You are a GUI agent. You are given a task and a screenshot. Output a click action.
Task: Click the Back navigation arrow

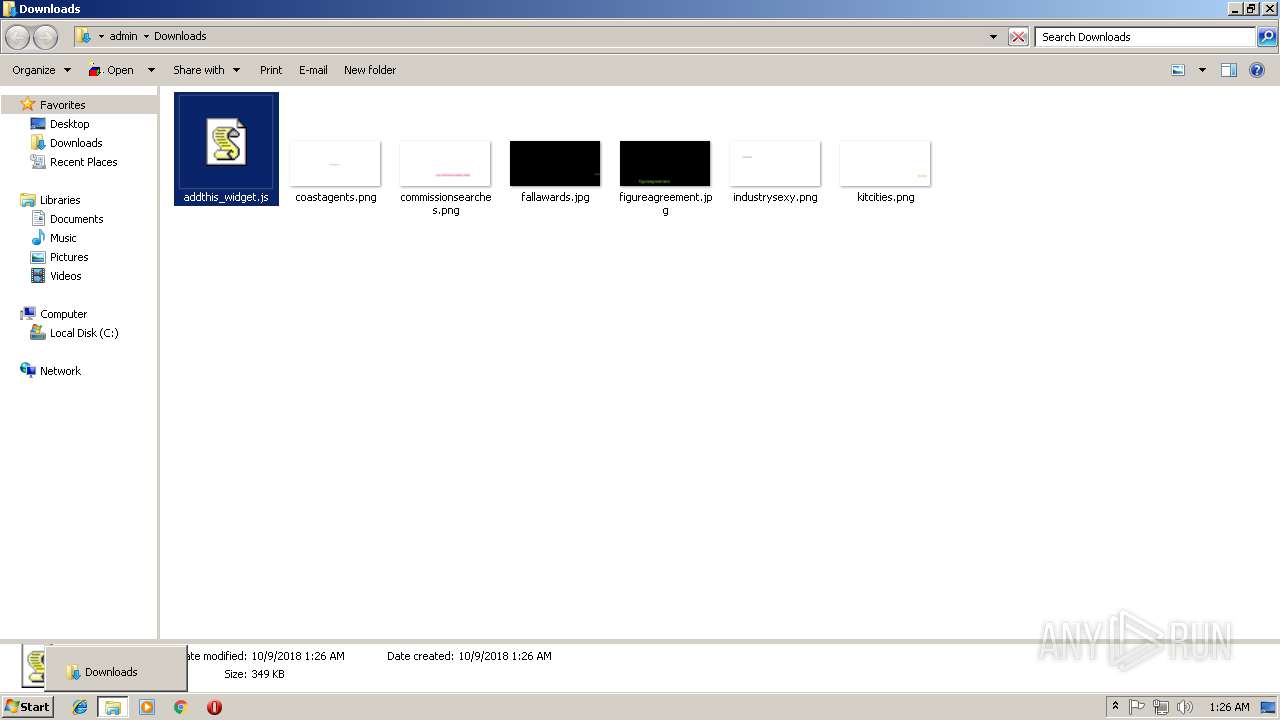coord(18,37)
